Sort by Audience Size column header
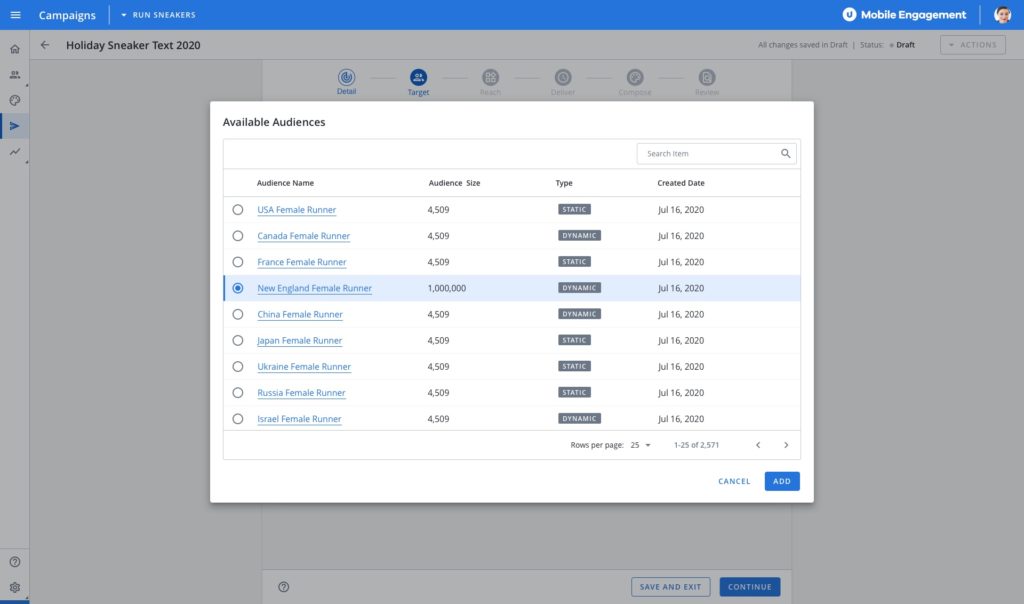The image size is (1024, 604). [455, 183]
